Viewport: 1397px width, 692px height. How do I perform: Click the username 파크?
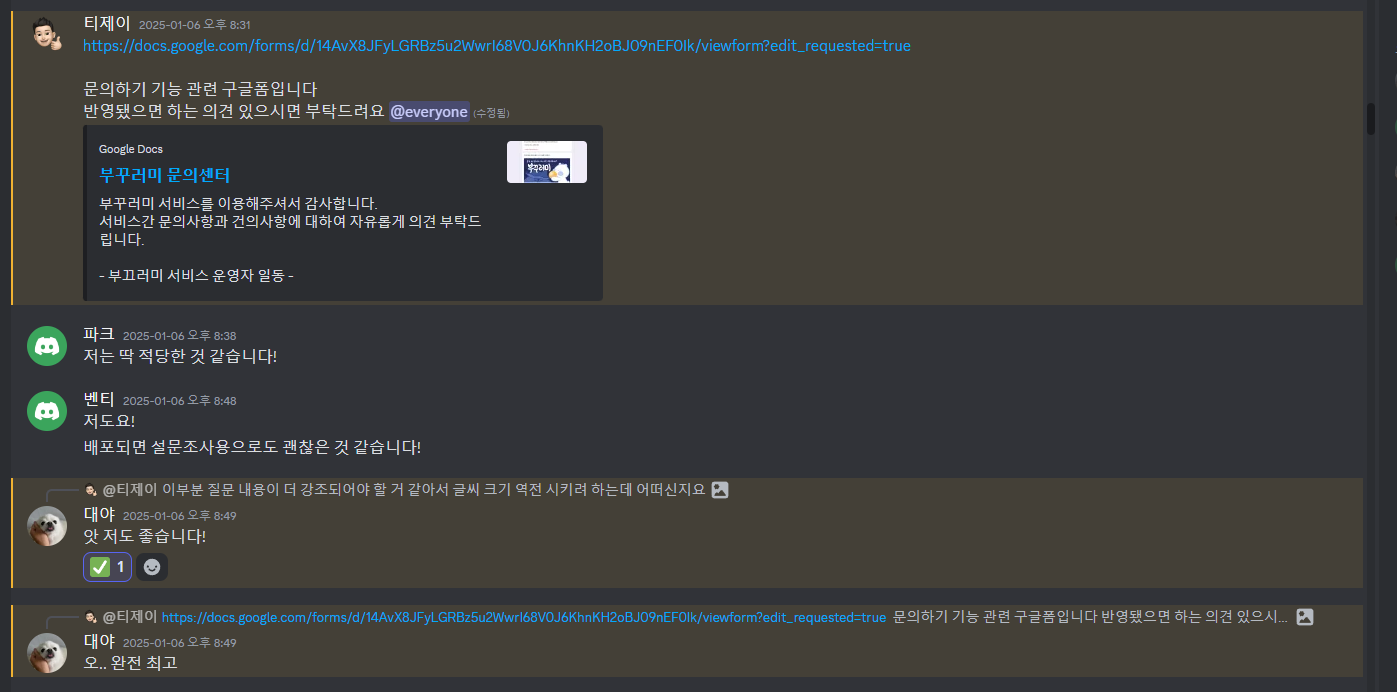point(99,334)
